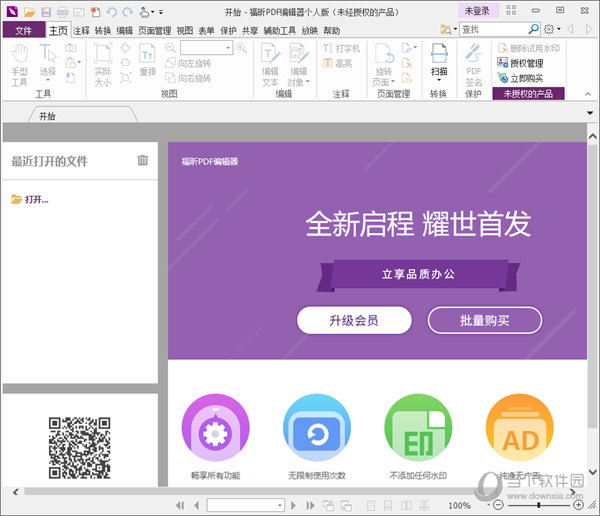
Task: Click the Not logged in (未登录) button
Action: coord(477,11)
